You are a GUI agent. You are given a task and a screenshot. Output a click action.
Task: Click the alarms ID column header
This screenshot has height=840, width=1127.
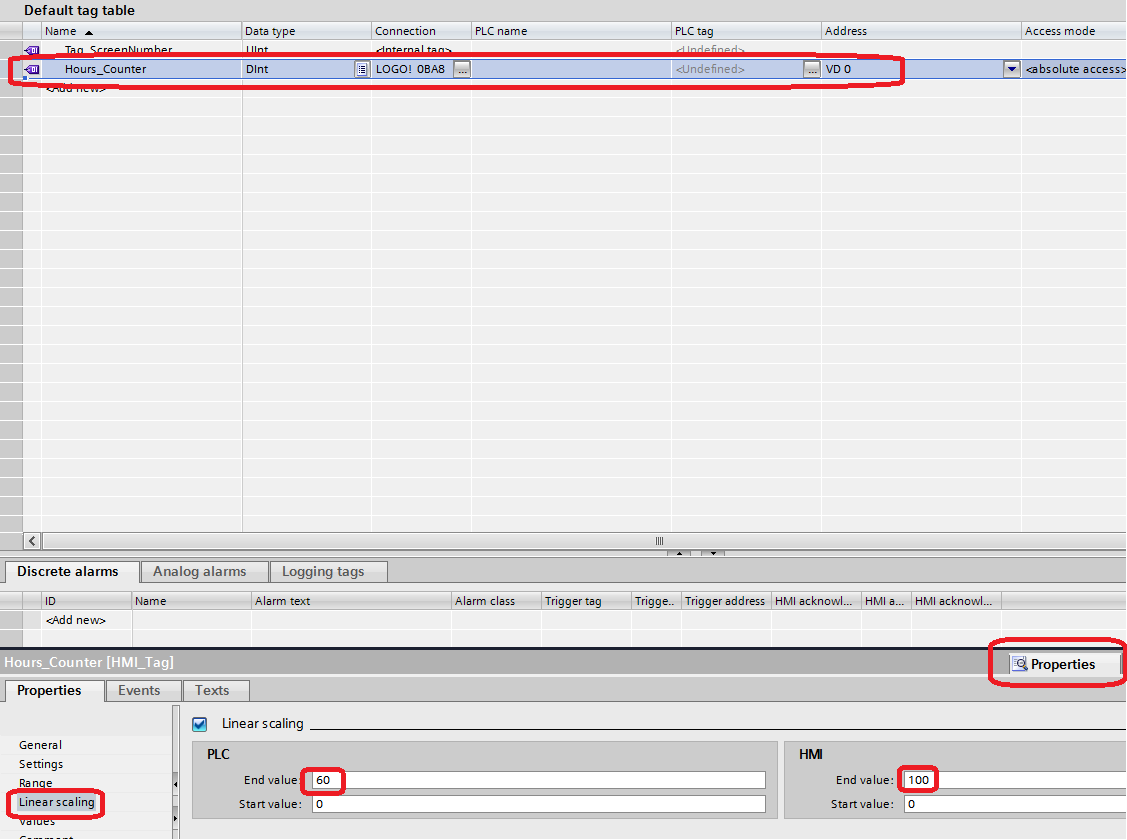click(x=87, y=601)
